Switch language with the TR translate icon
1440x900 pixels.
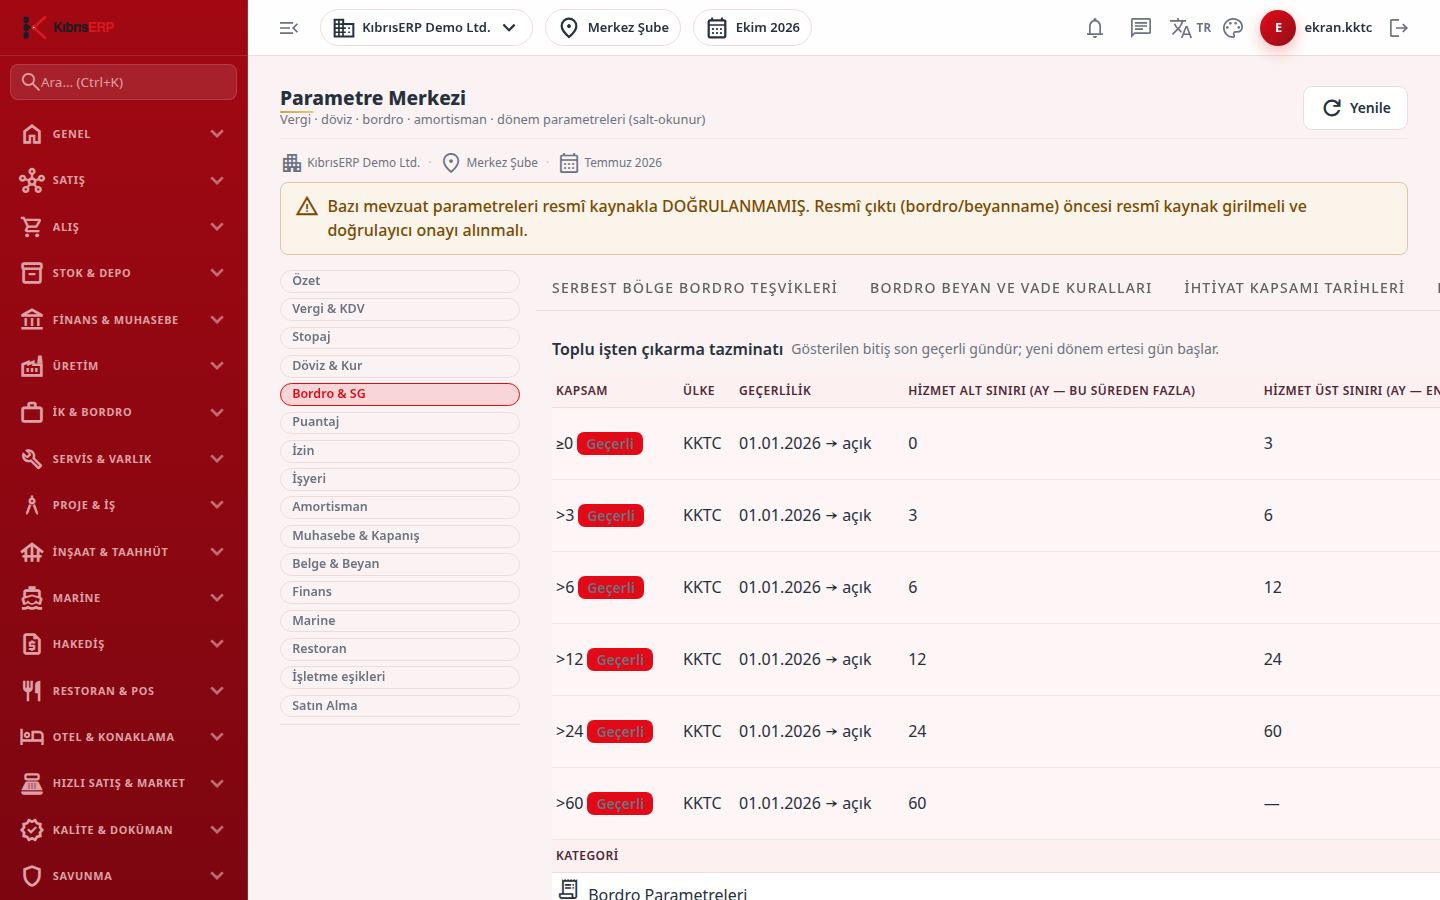(1190, 28)
